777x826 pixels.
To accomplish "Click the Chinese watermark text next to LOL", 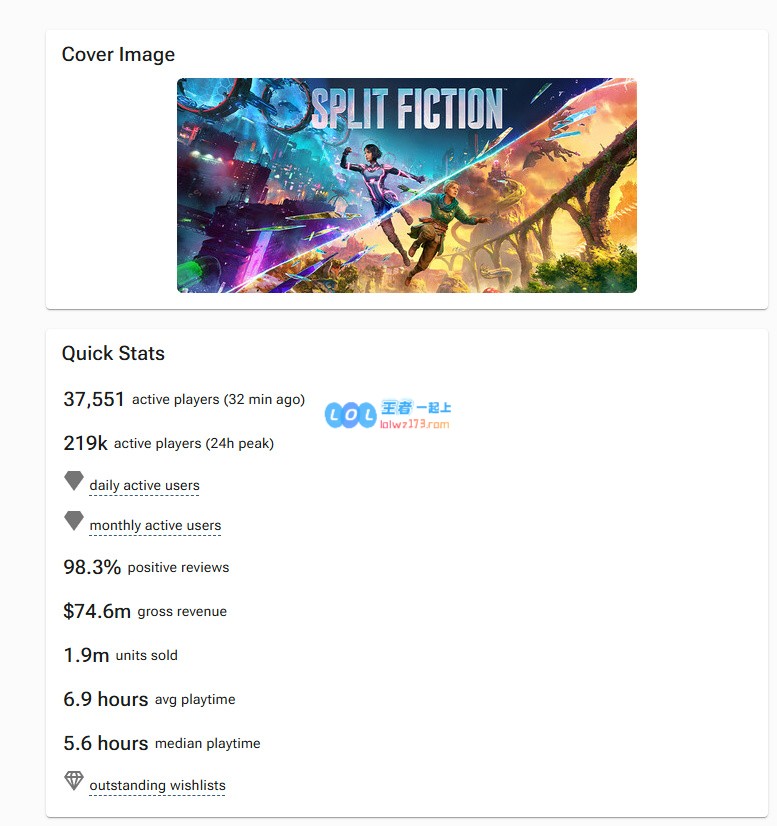I will click(x=416, y=408).
